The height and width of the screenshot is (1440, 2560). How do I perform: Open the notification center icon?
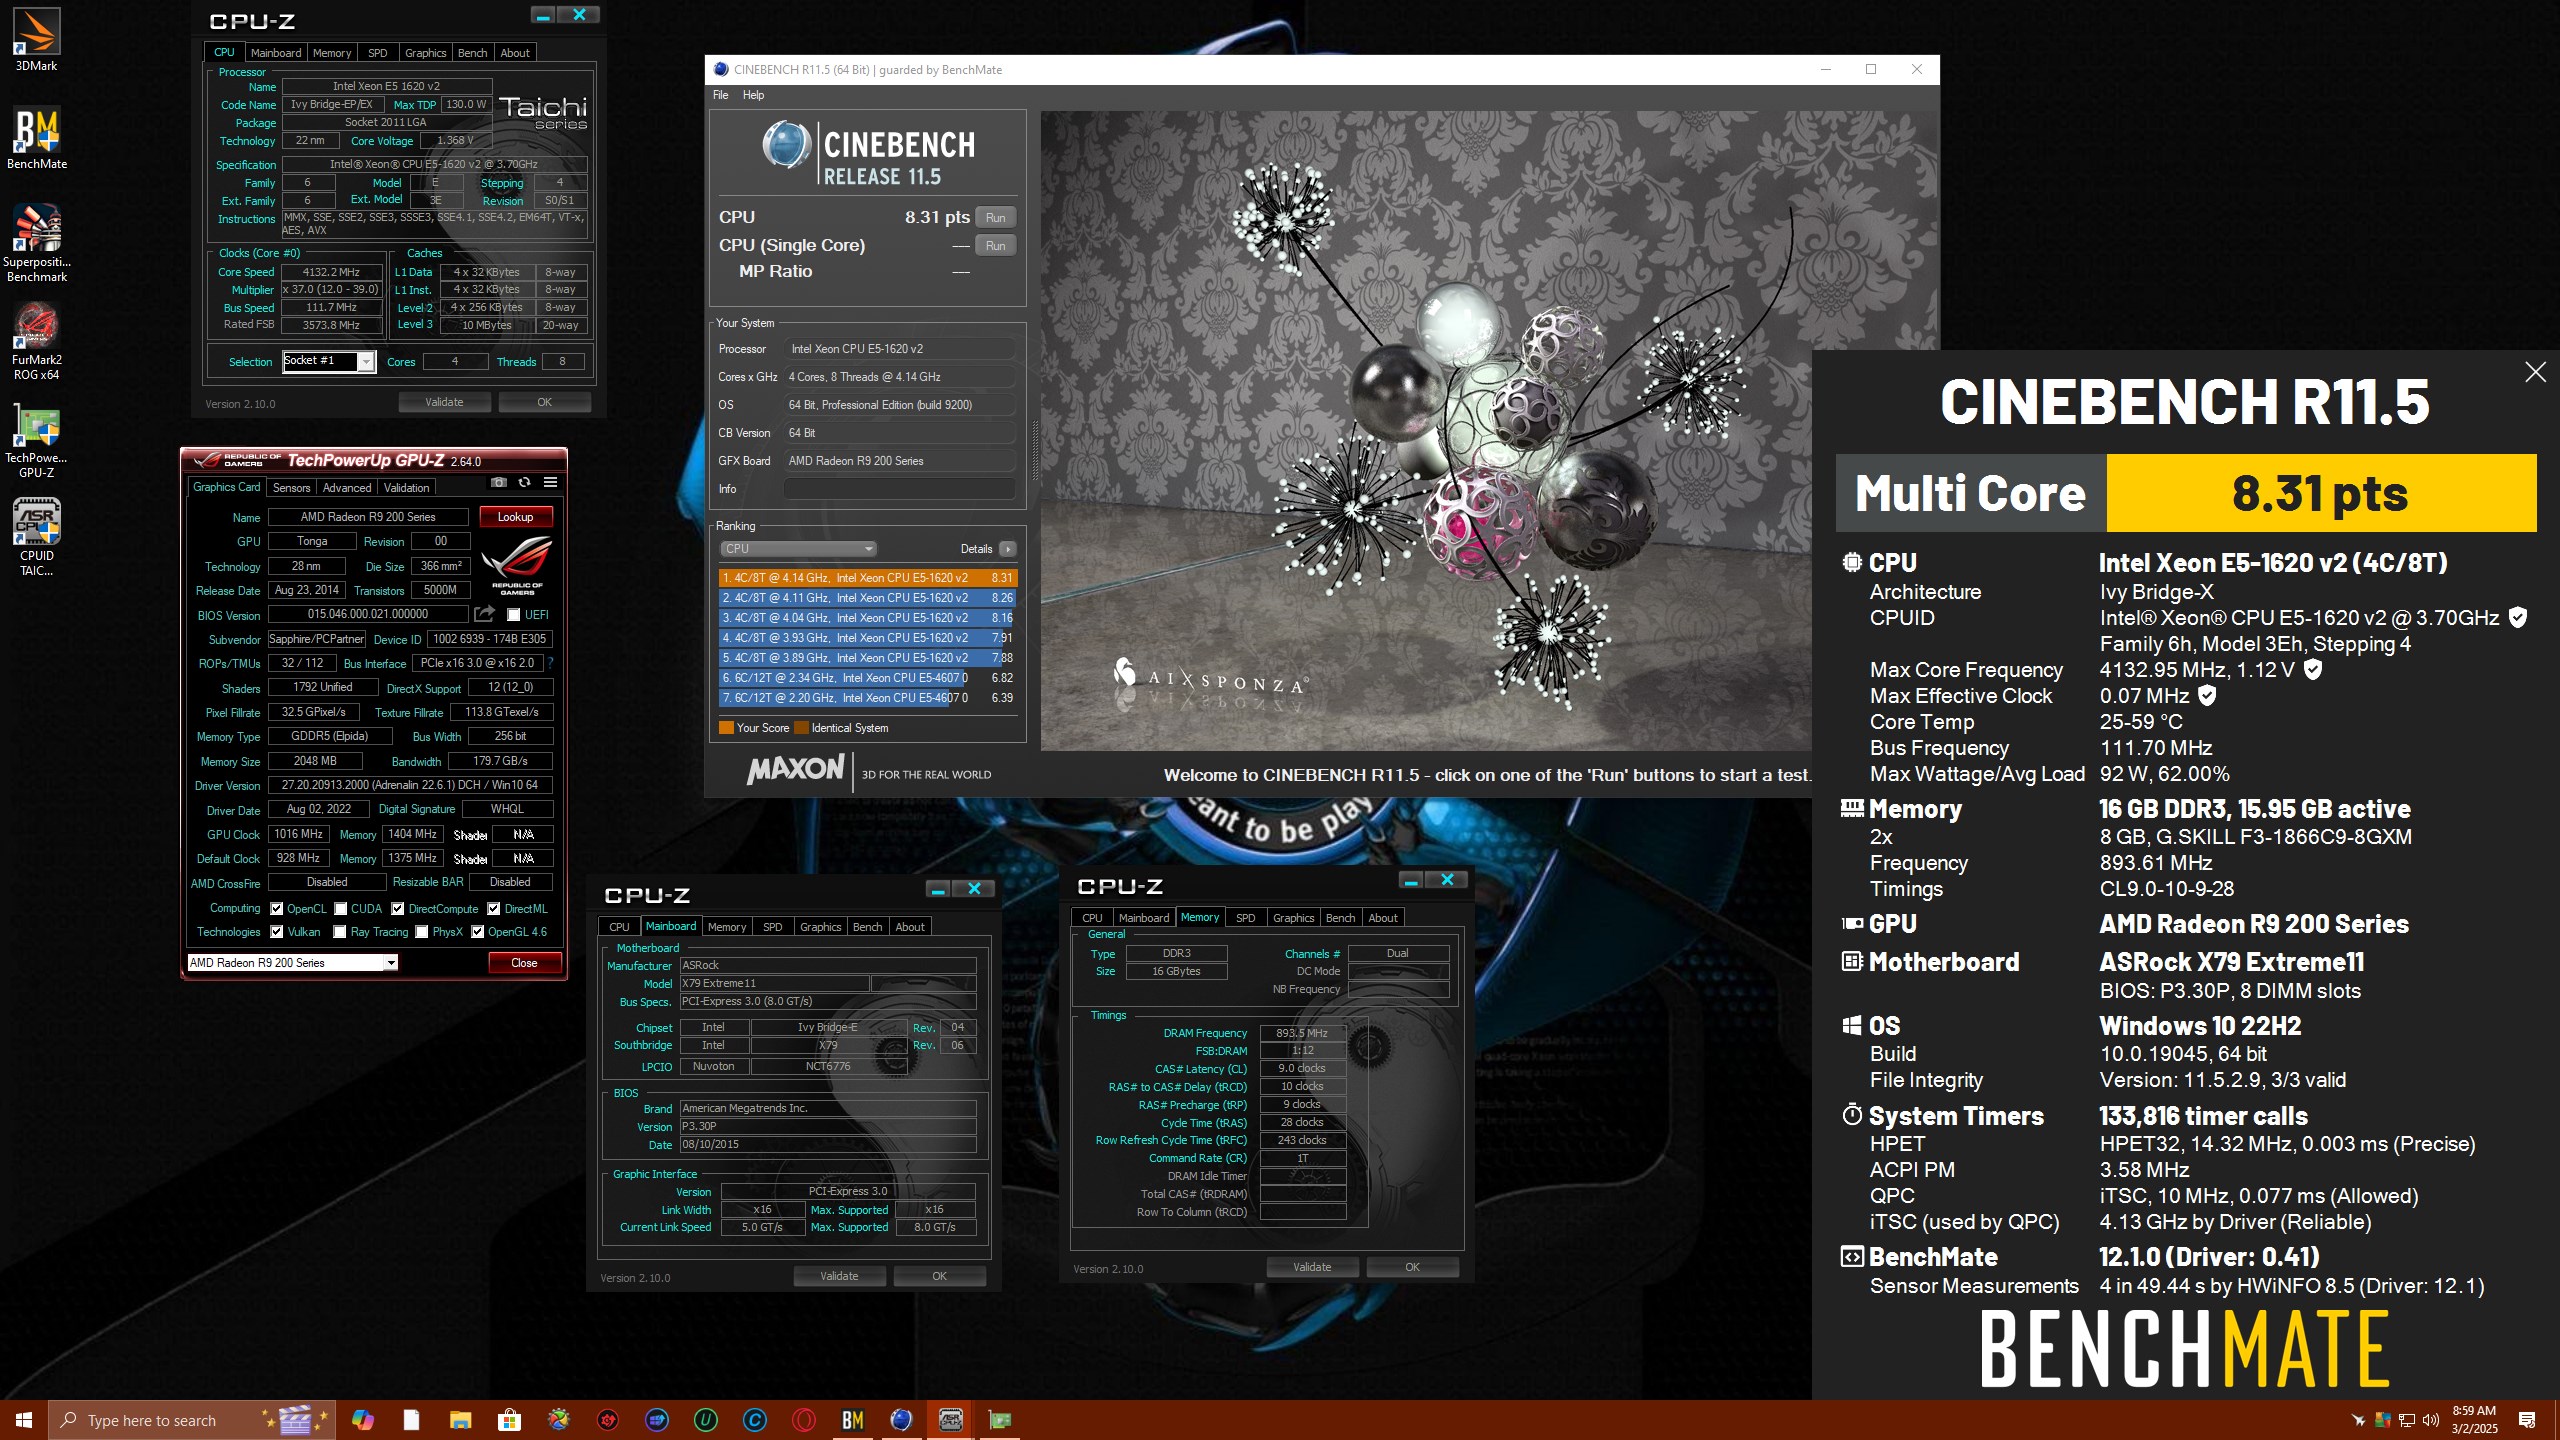2527,1420
